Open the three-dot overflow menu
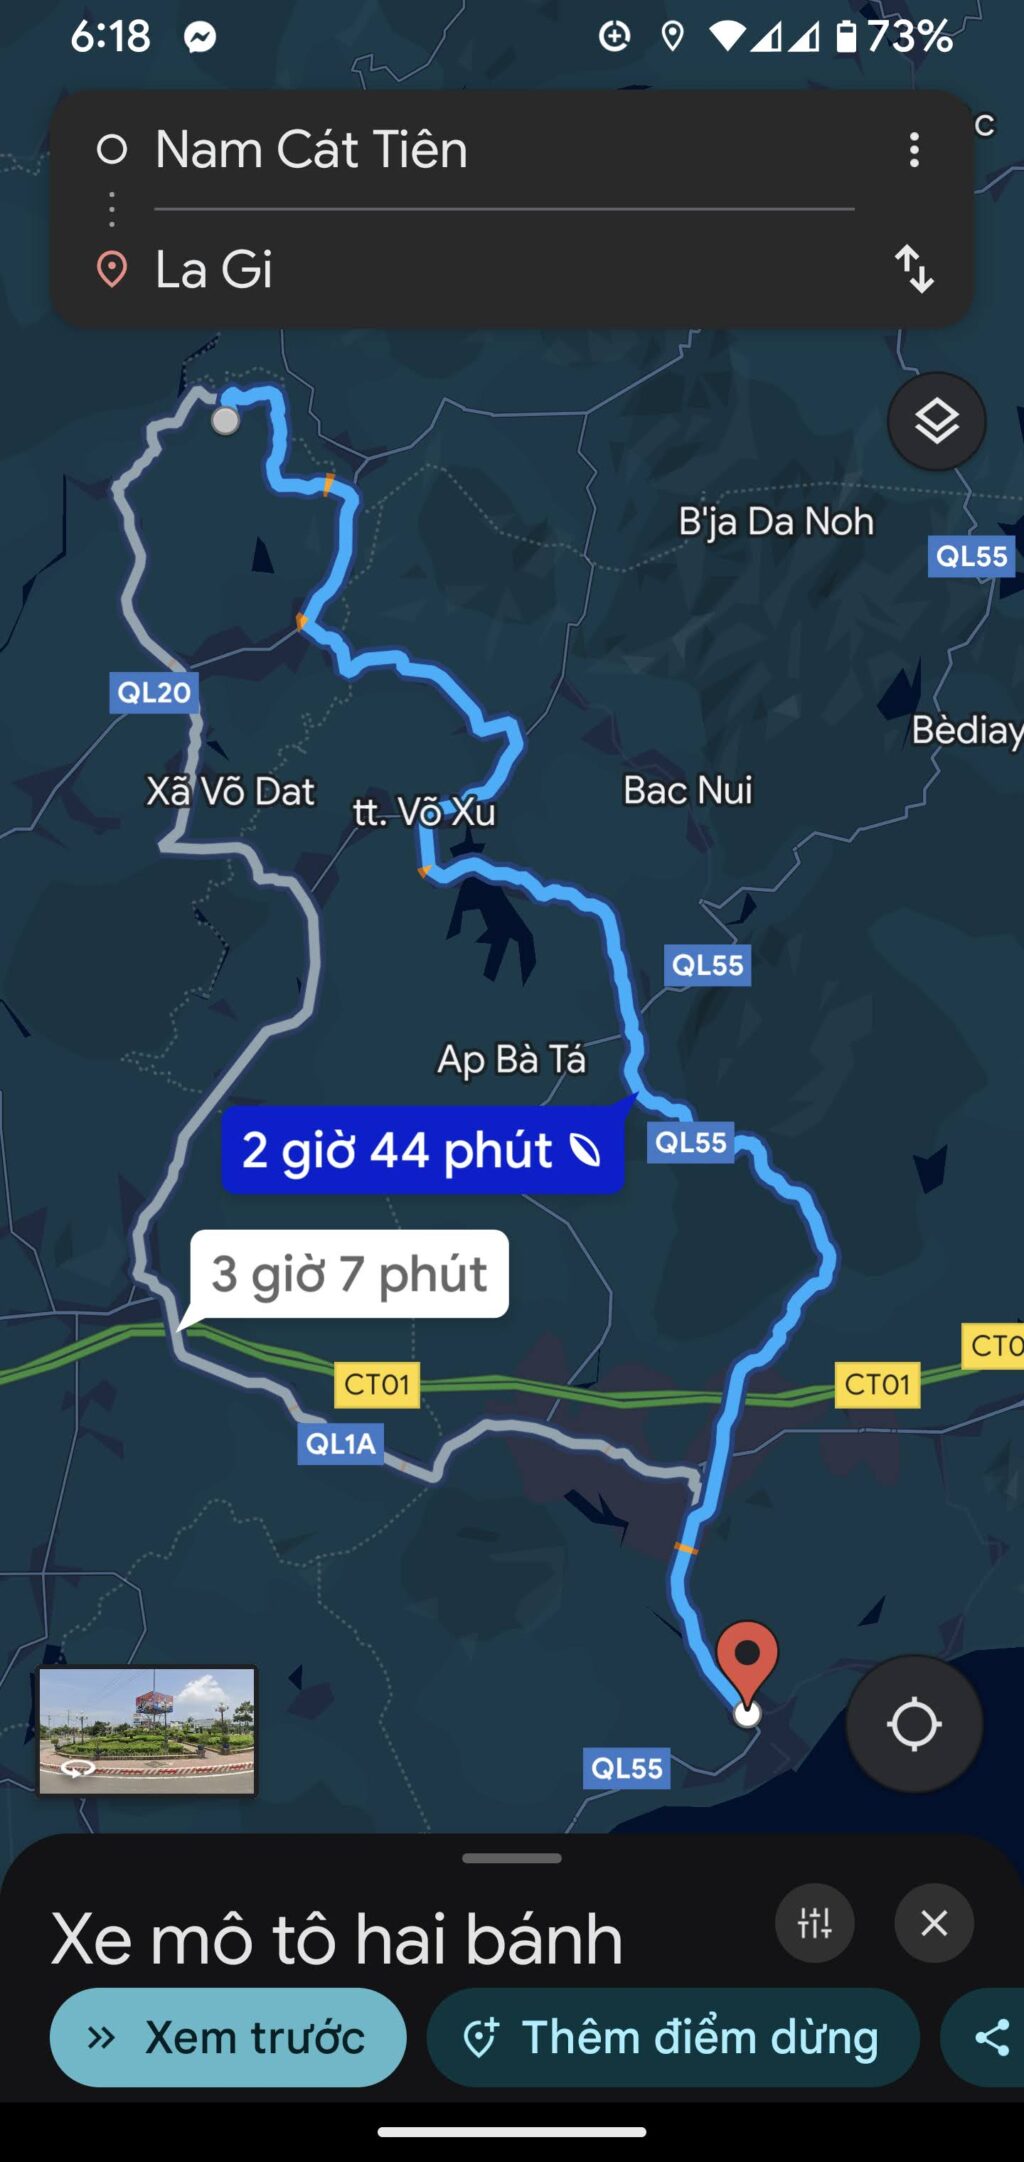This screenshot has height=2162, width=1024. coord(913,150)
